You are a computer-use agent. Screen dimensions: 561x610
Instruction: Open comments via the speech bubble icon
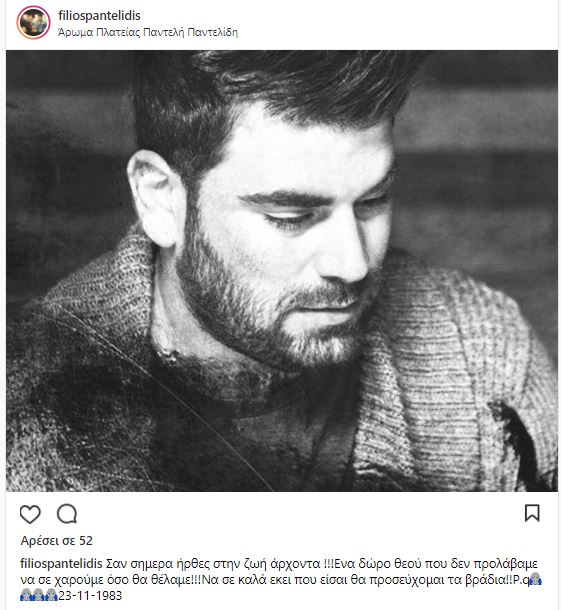(x=67, y=514)
